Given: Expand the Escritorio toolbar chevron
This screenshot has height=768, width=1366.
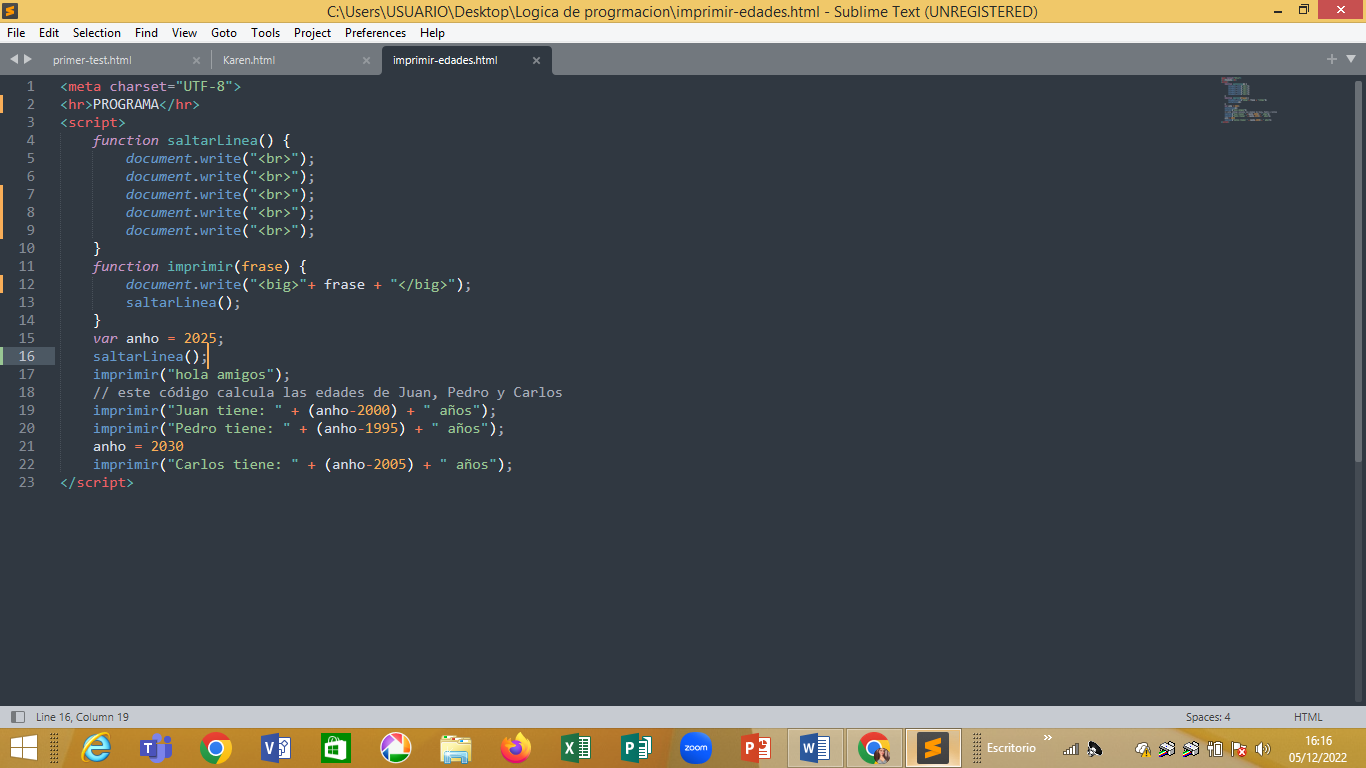Looking at the screenshot, I should pyautogui.click(x=1048, y=740).
